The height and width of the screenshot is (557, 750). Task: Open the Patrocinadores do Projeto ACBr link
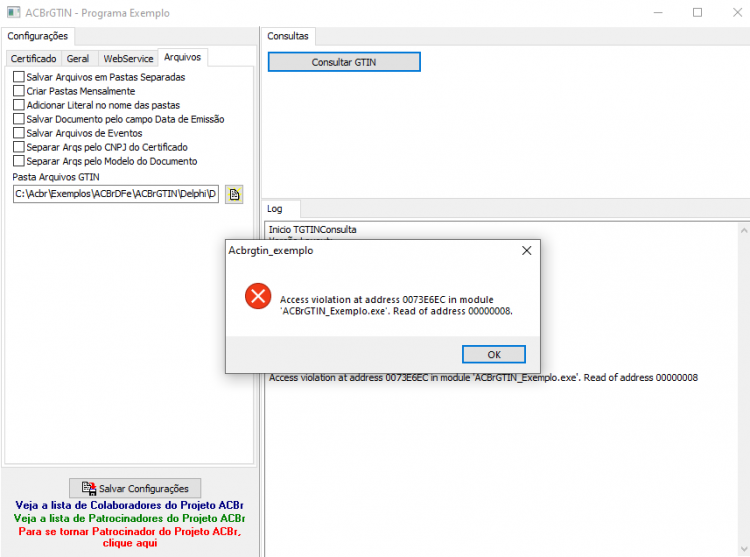click(x=129, y=518)
